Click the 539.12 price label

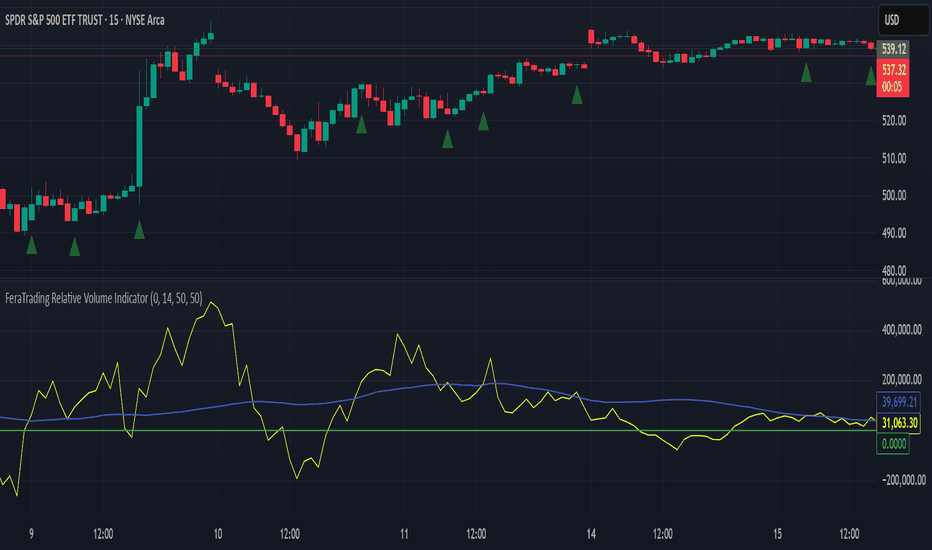tap(893, 49)
